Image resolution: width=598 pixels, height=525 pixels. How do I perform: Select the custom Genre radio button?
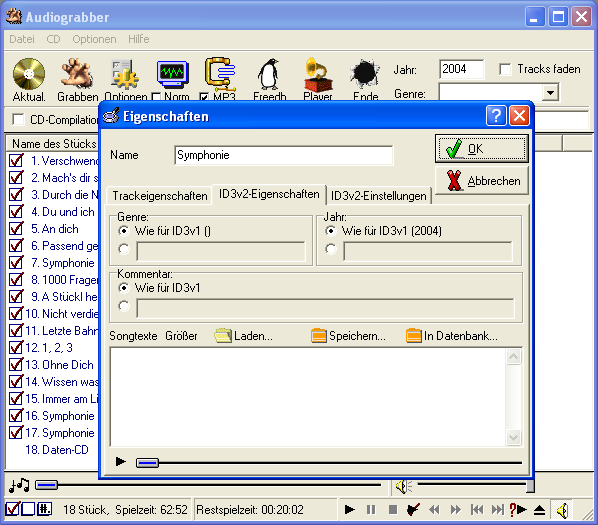[124, 249]
